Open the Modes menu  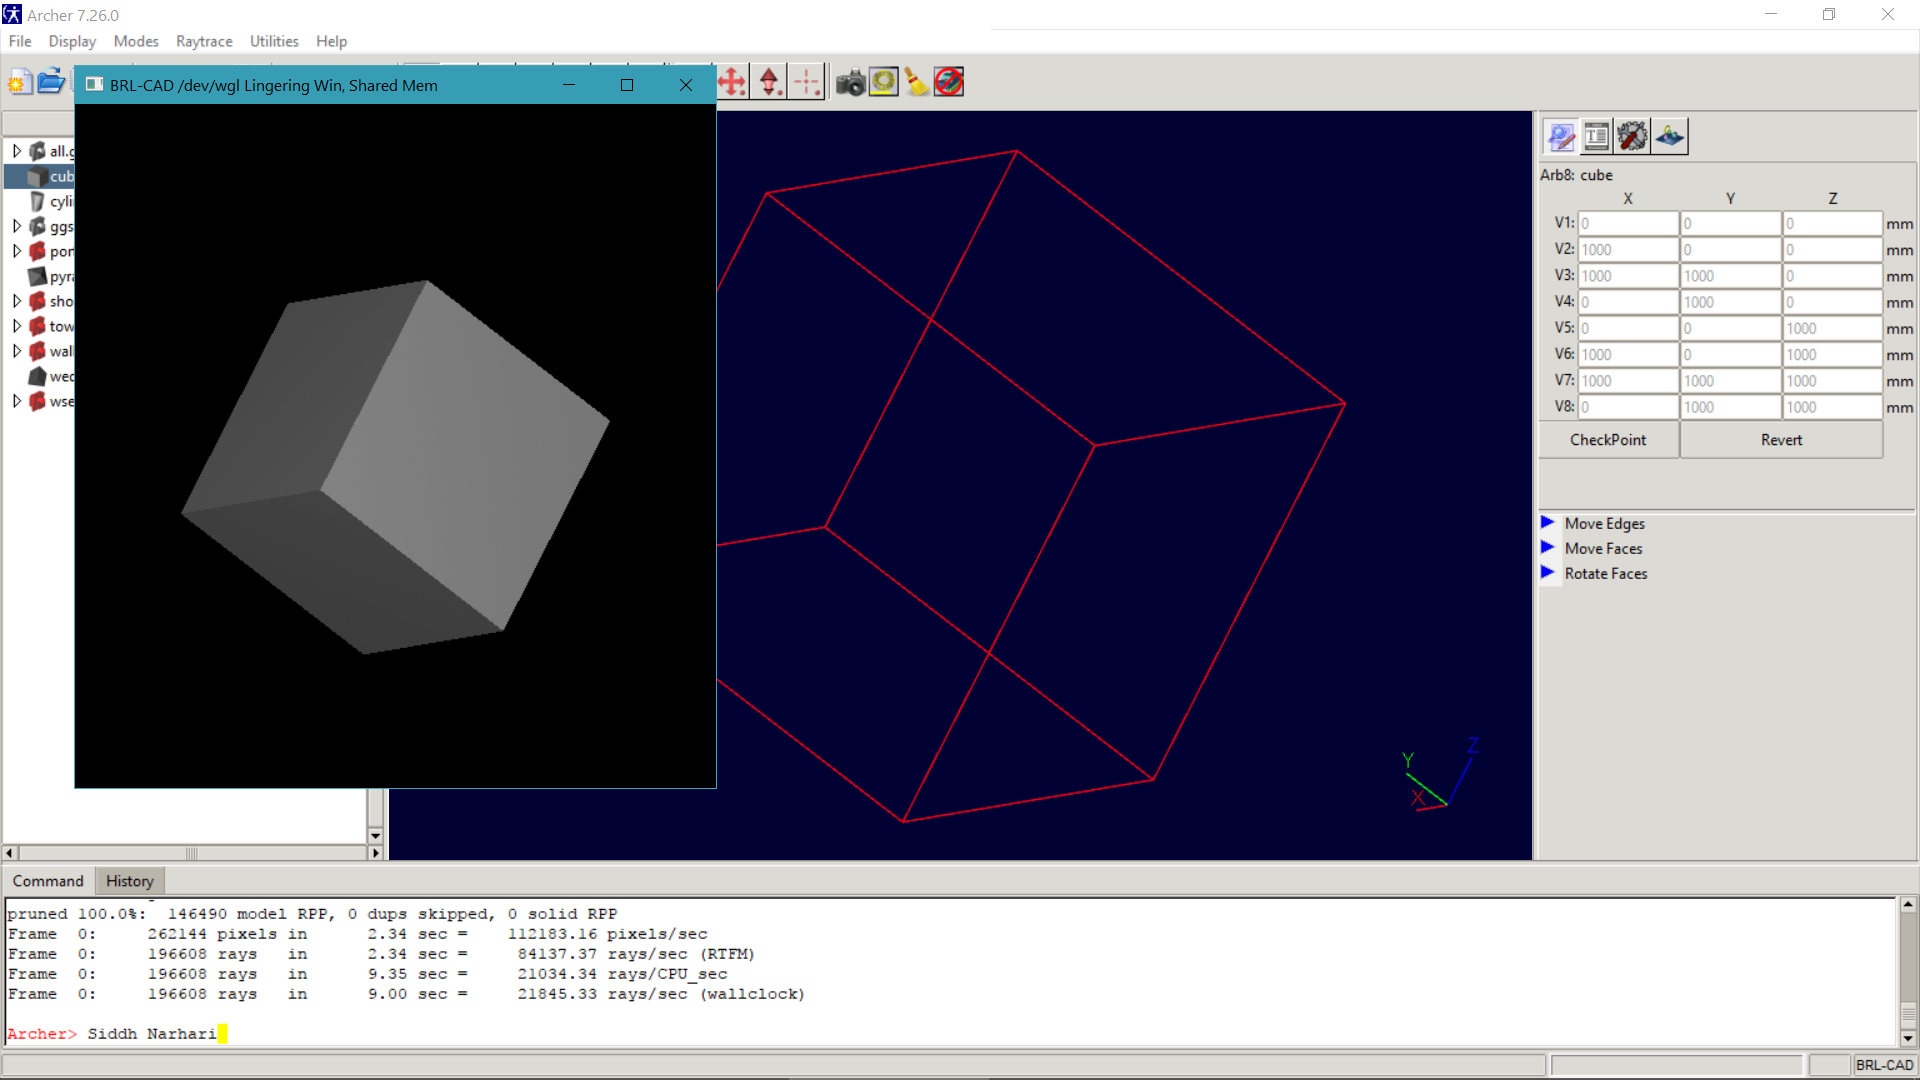pyautogui.click(x=136, y=41)
